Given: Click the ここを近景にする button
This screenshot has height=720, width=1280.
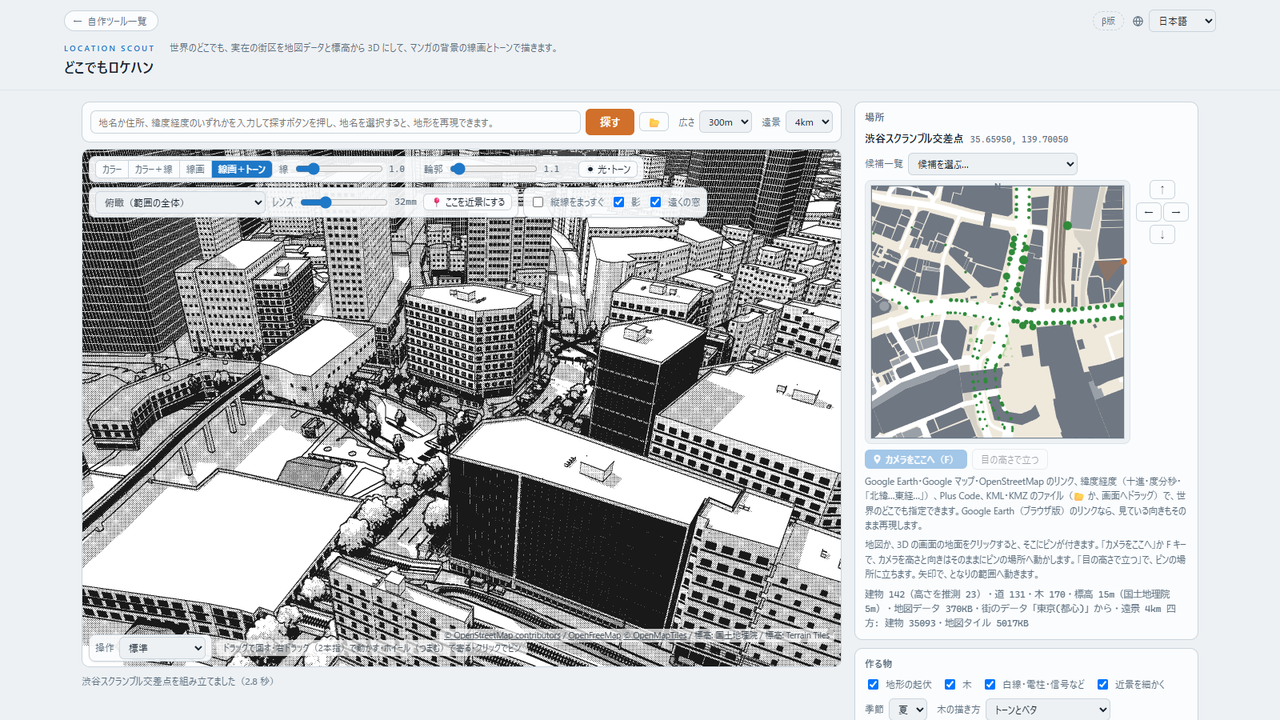Looking at the screenshot, I should pyautogui.click(x=468, y=202).
